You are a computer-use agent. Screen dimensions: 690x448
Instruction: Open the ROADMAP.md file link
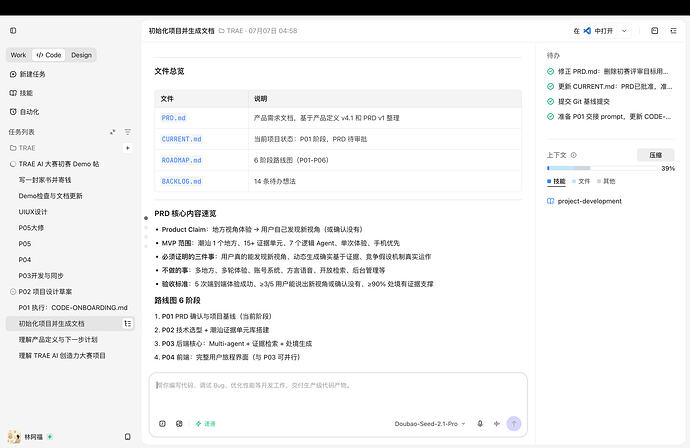pyautogui.click(x=181, y=160)
